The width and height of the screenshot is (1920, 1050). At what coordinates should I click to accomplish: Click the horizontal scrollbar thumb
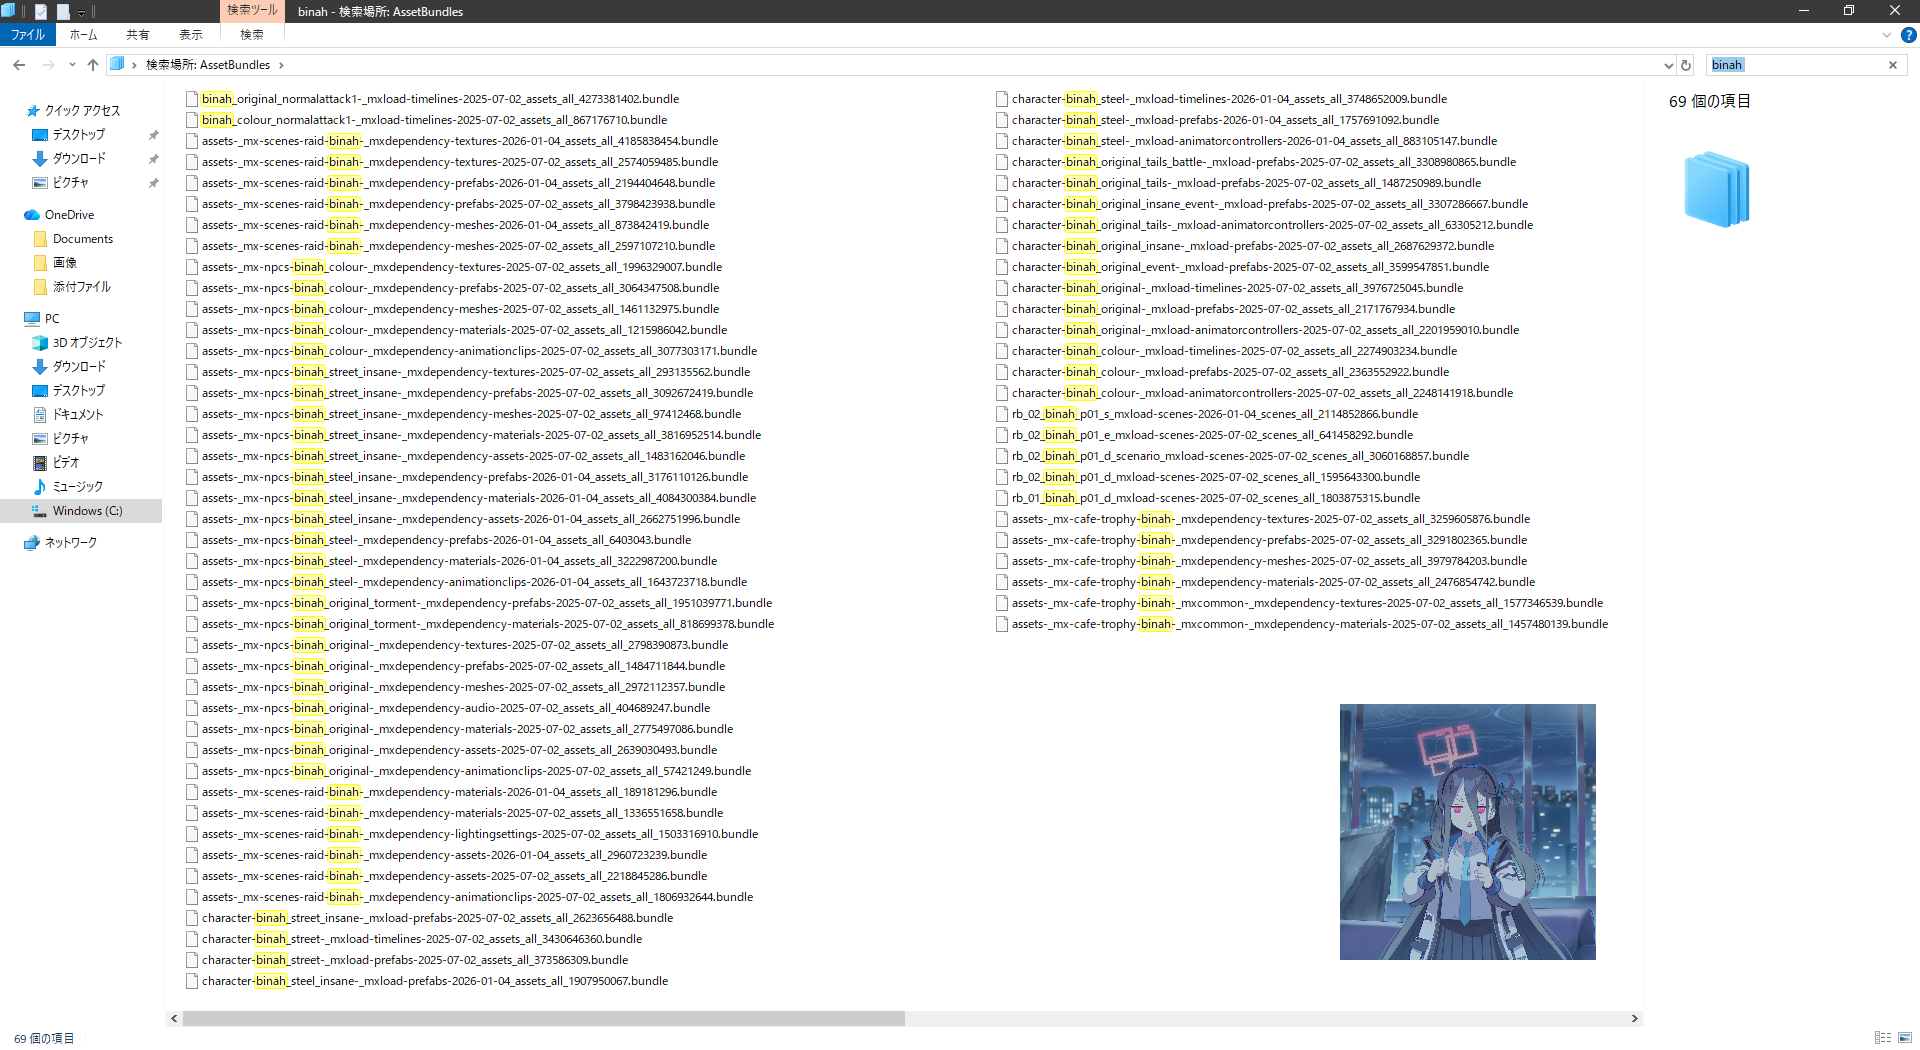coord(543,1018)
